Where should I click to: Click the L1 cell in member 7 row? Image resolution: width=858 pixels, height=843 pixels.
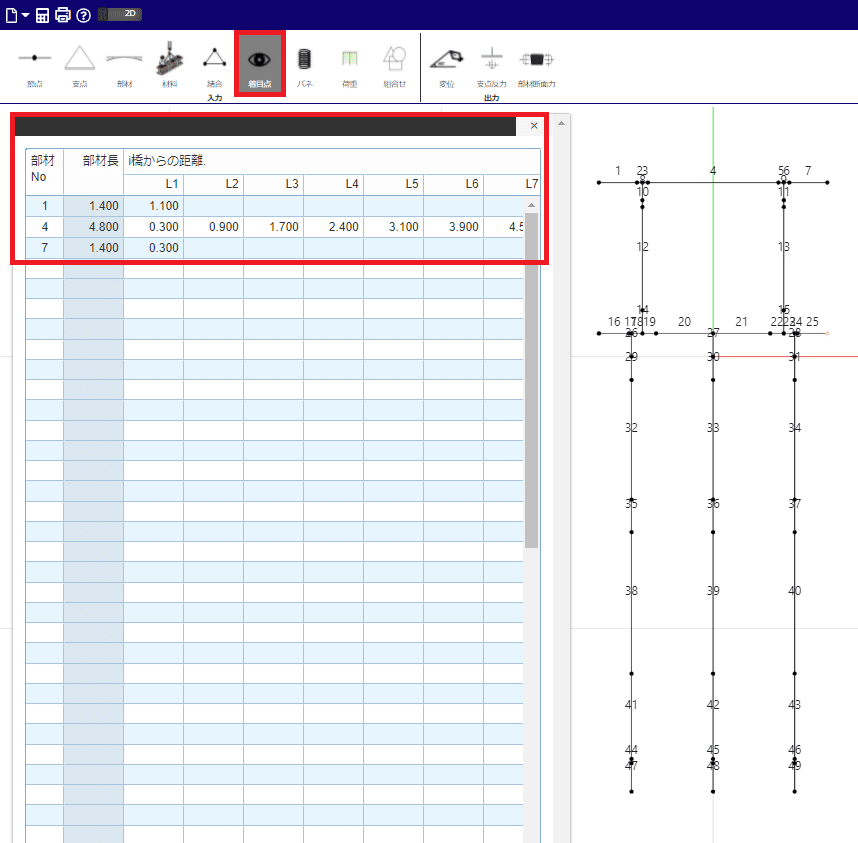[154, 247]
